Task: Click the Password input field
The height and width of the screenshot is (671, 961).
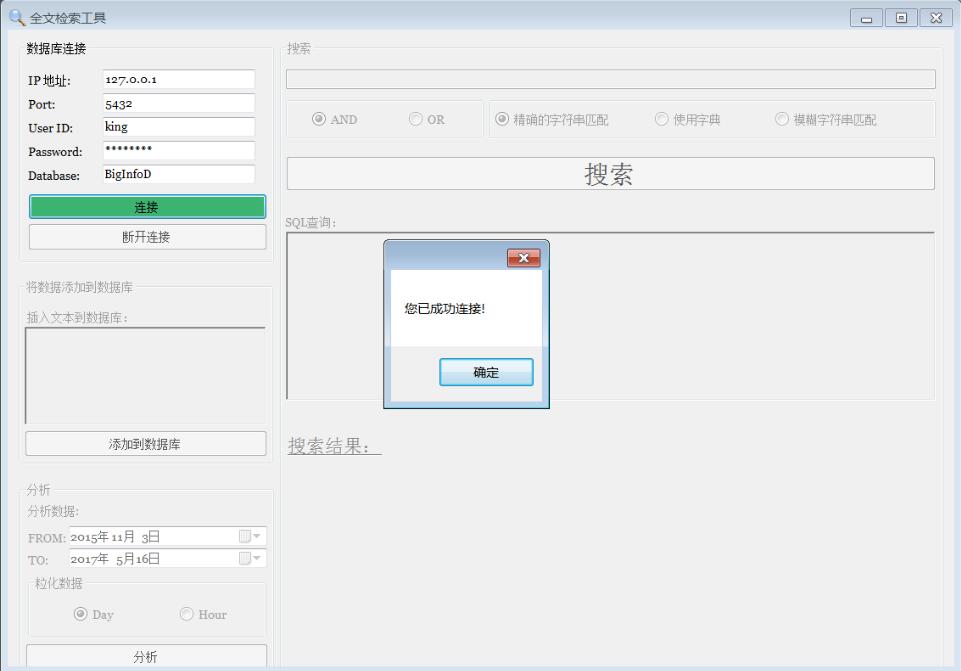Action: coord(178,150)
